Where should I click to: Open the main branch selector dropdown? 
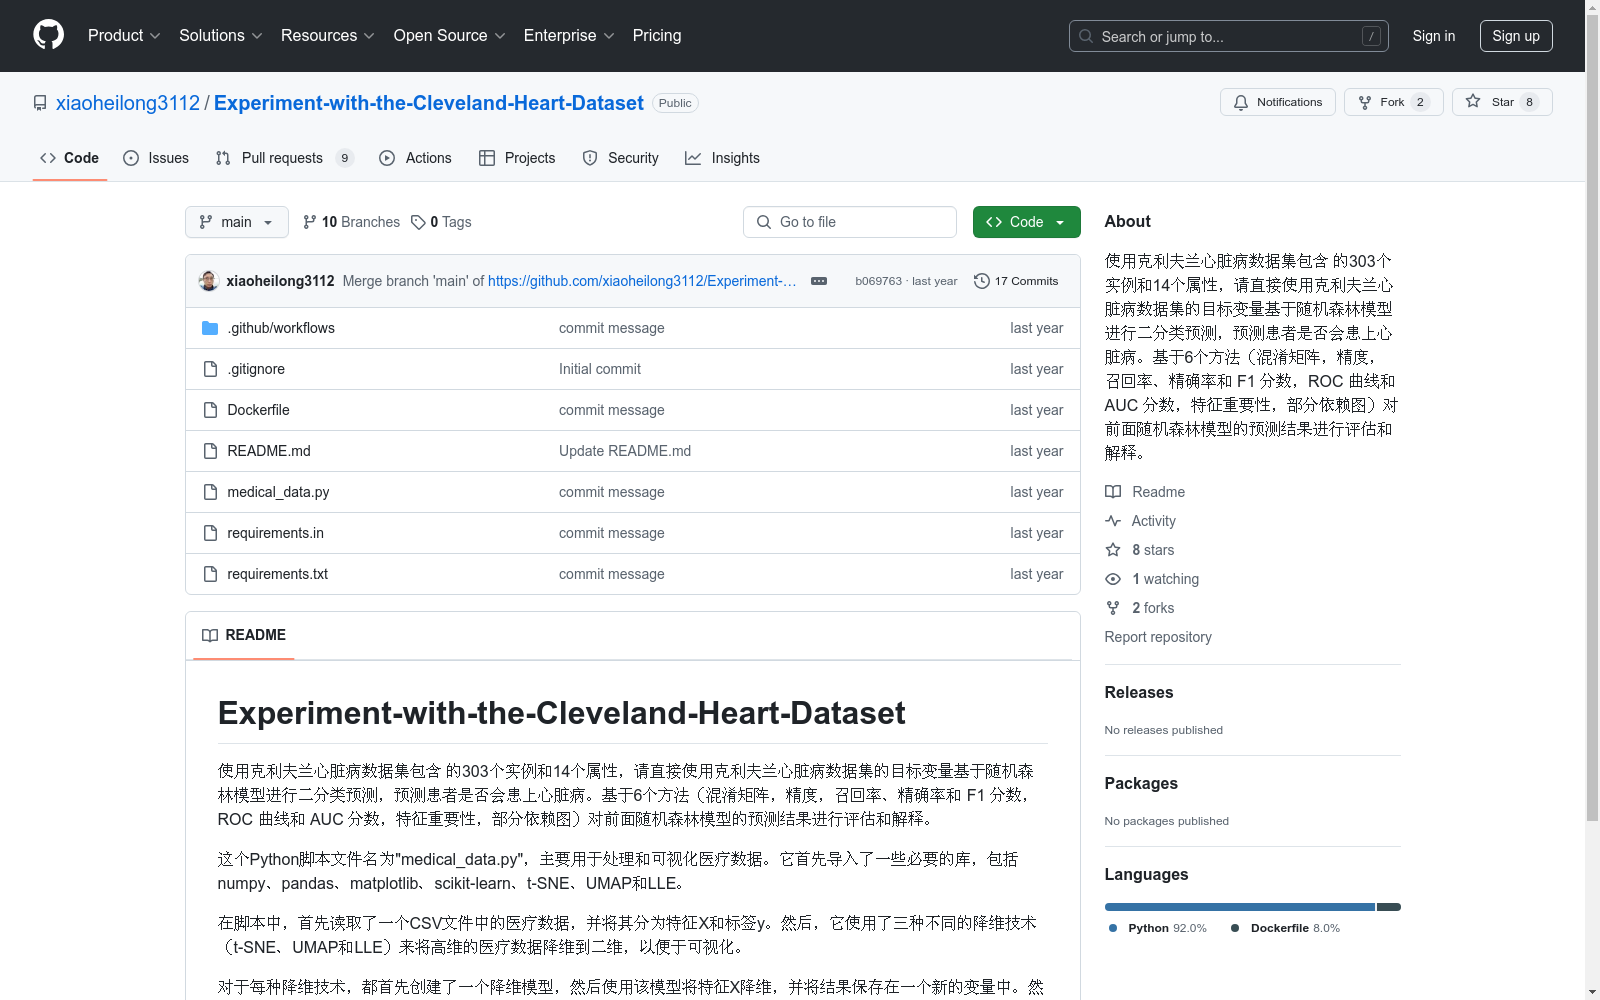coord(237,222)
